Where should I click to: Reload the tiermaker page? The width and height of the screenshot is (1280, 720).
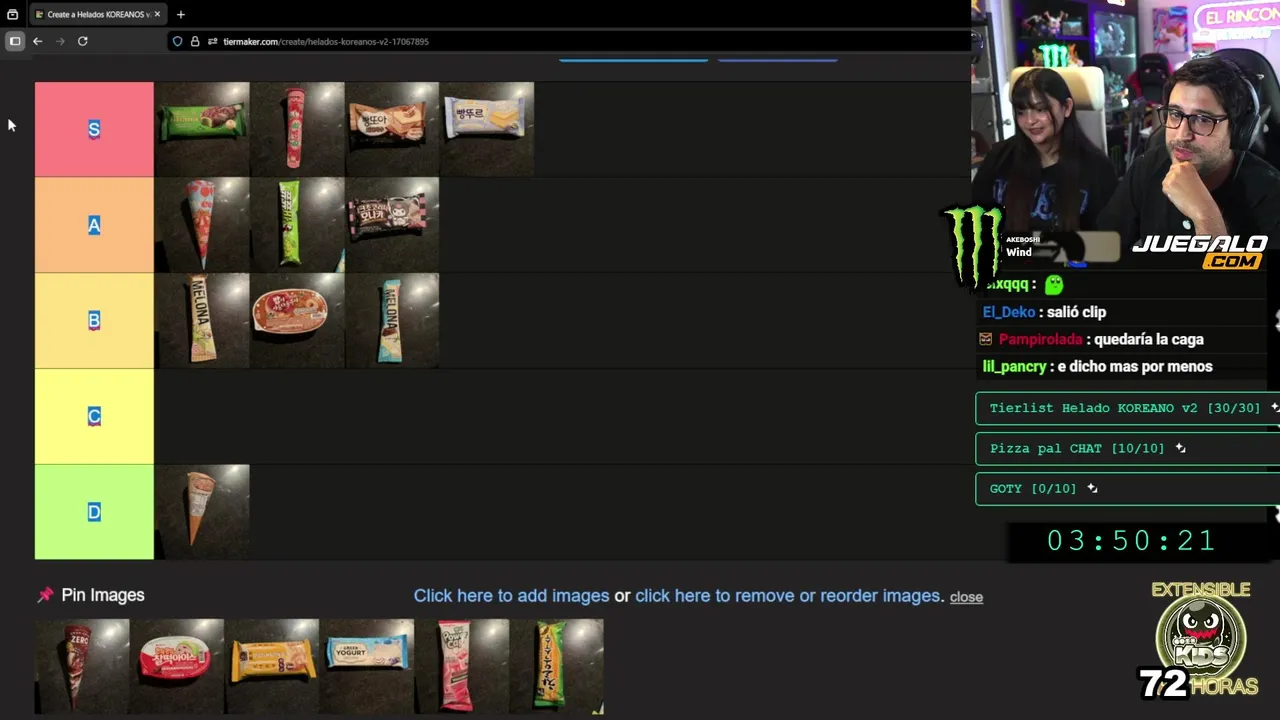tap(83, 41)
